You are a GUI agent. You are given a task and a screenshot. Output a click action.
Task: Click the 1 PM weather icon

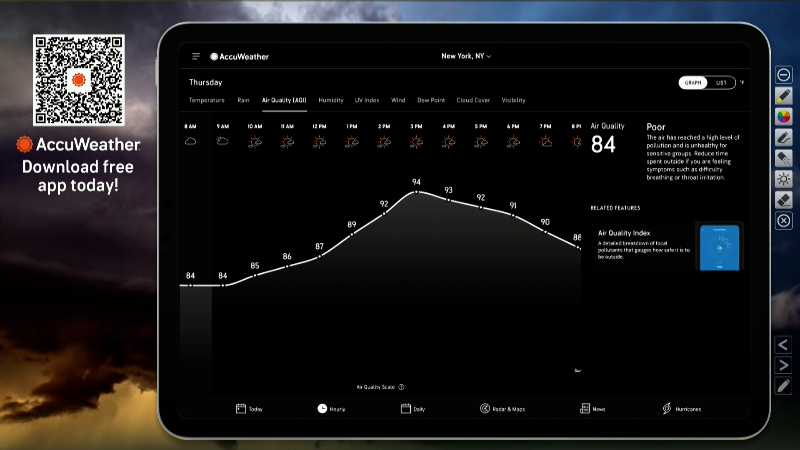pos(352,142)
